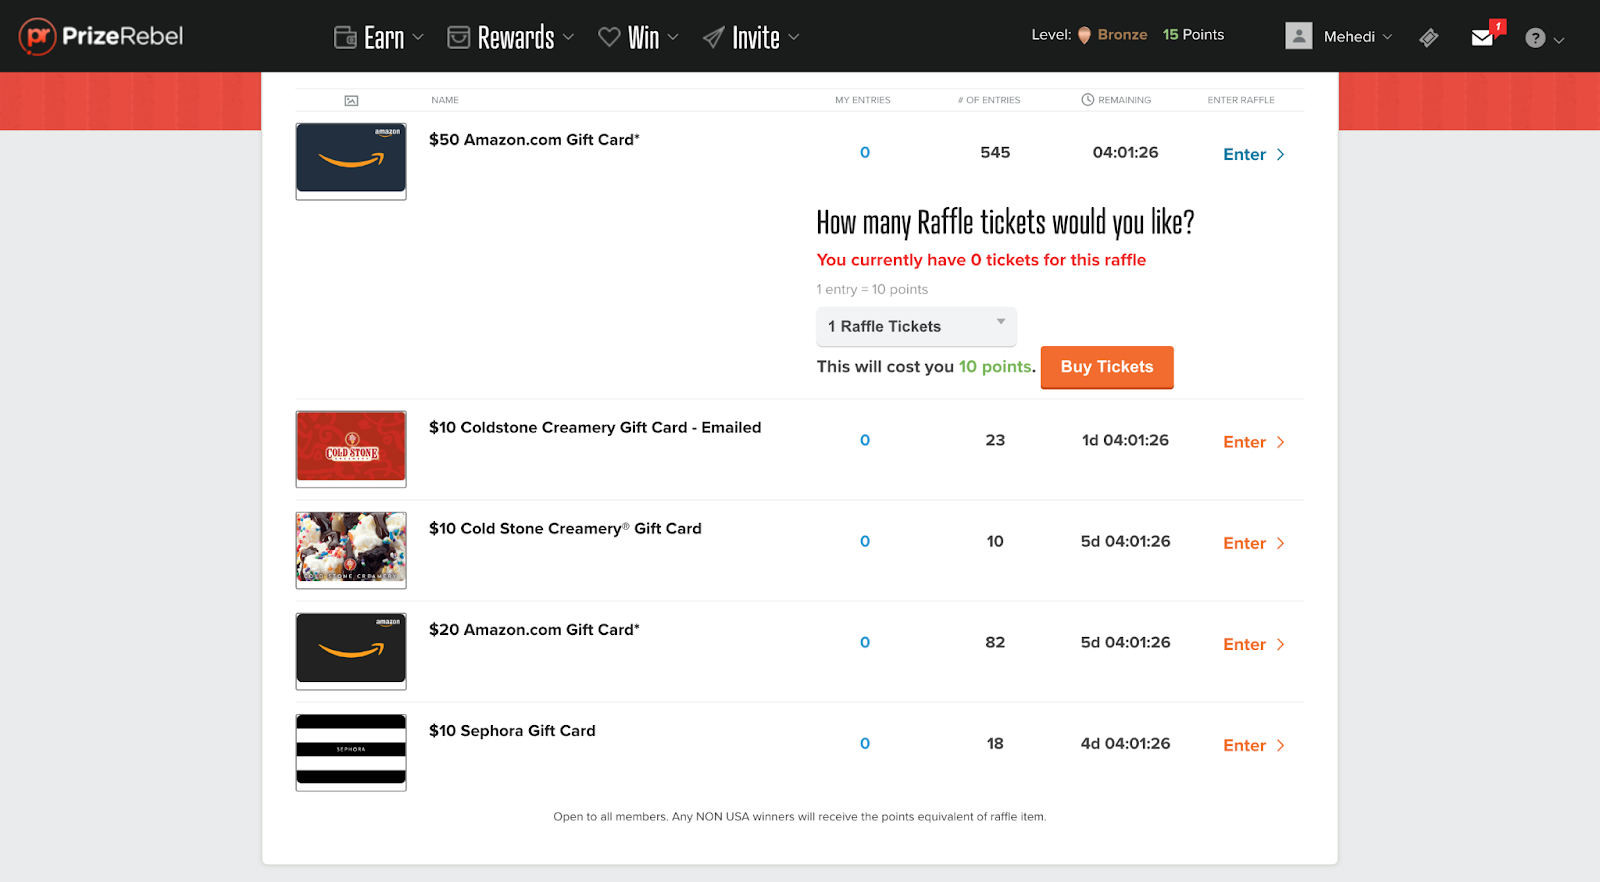
Task: Click the My Entries column header
Action: [x=863, y=100]
